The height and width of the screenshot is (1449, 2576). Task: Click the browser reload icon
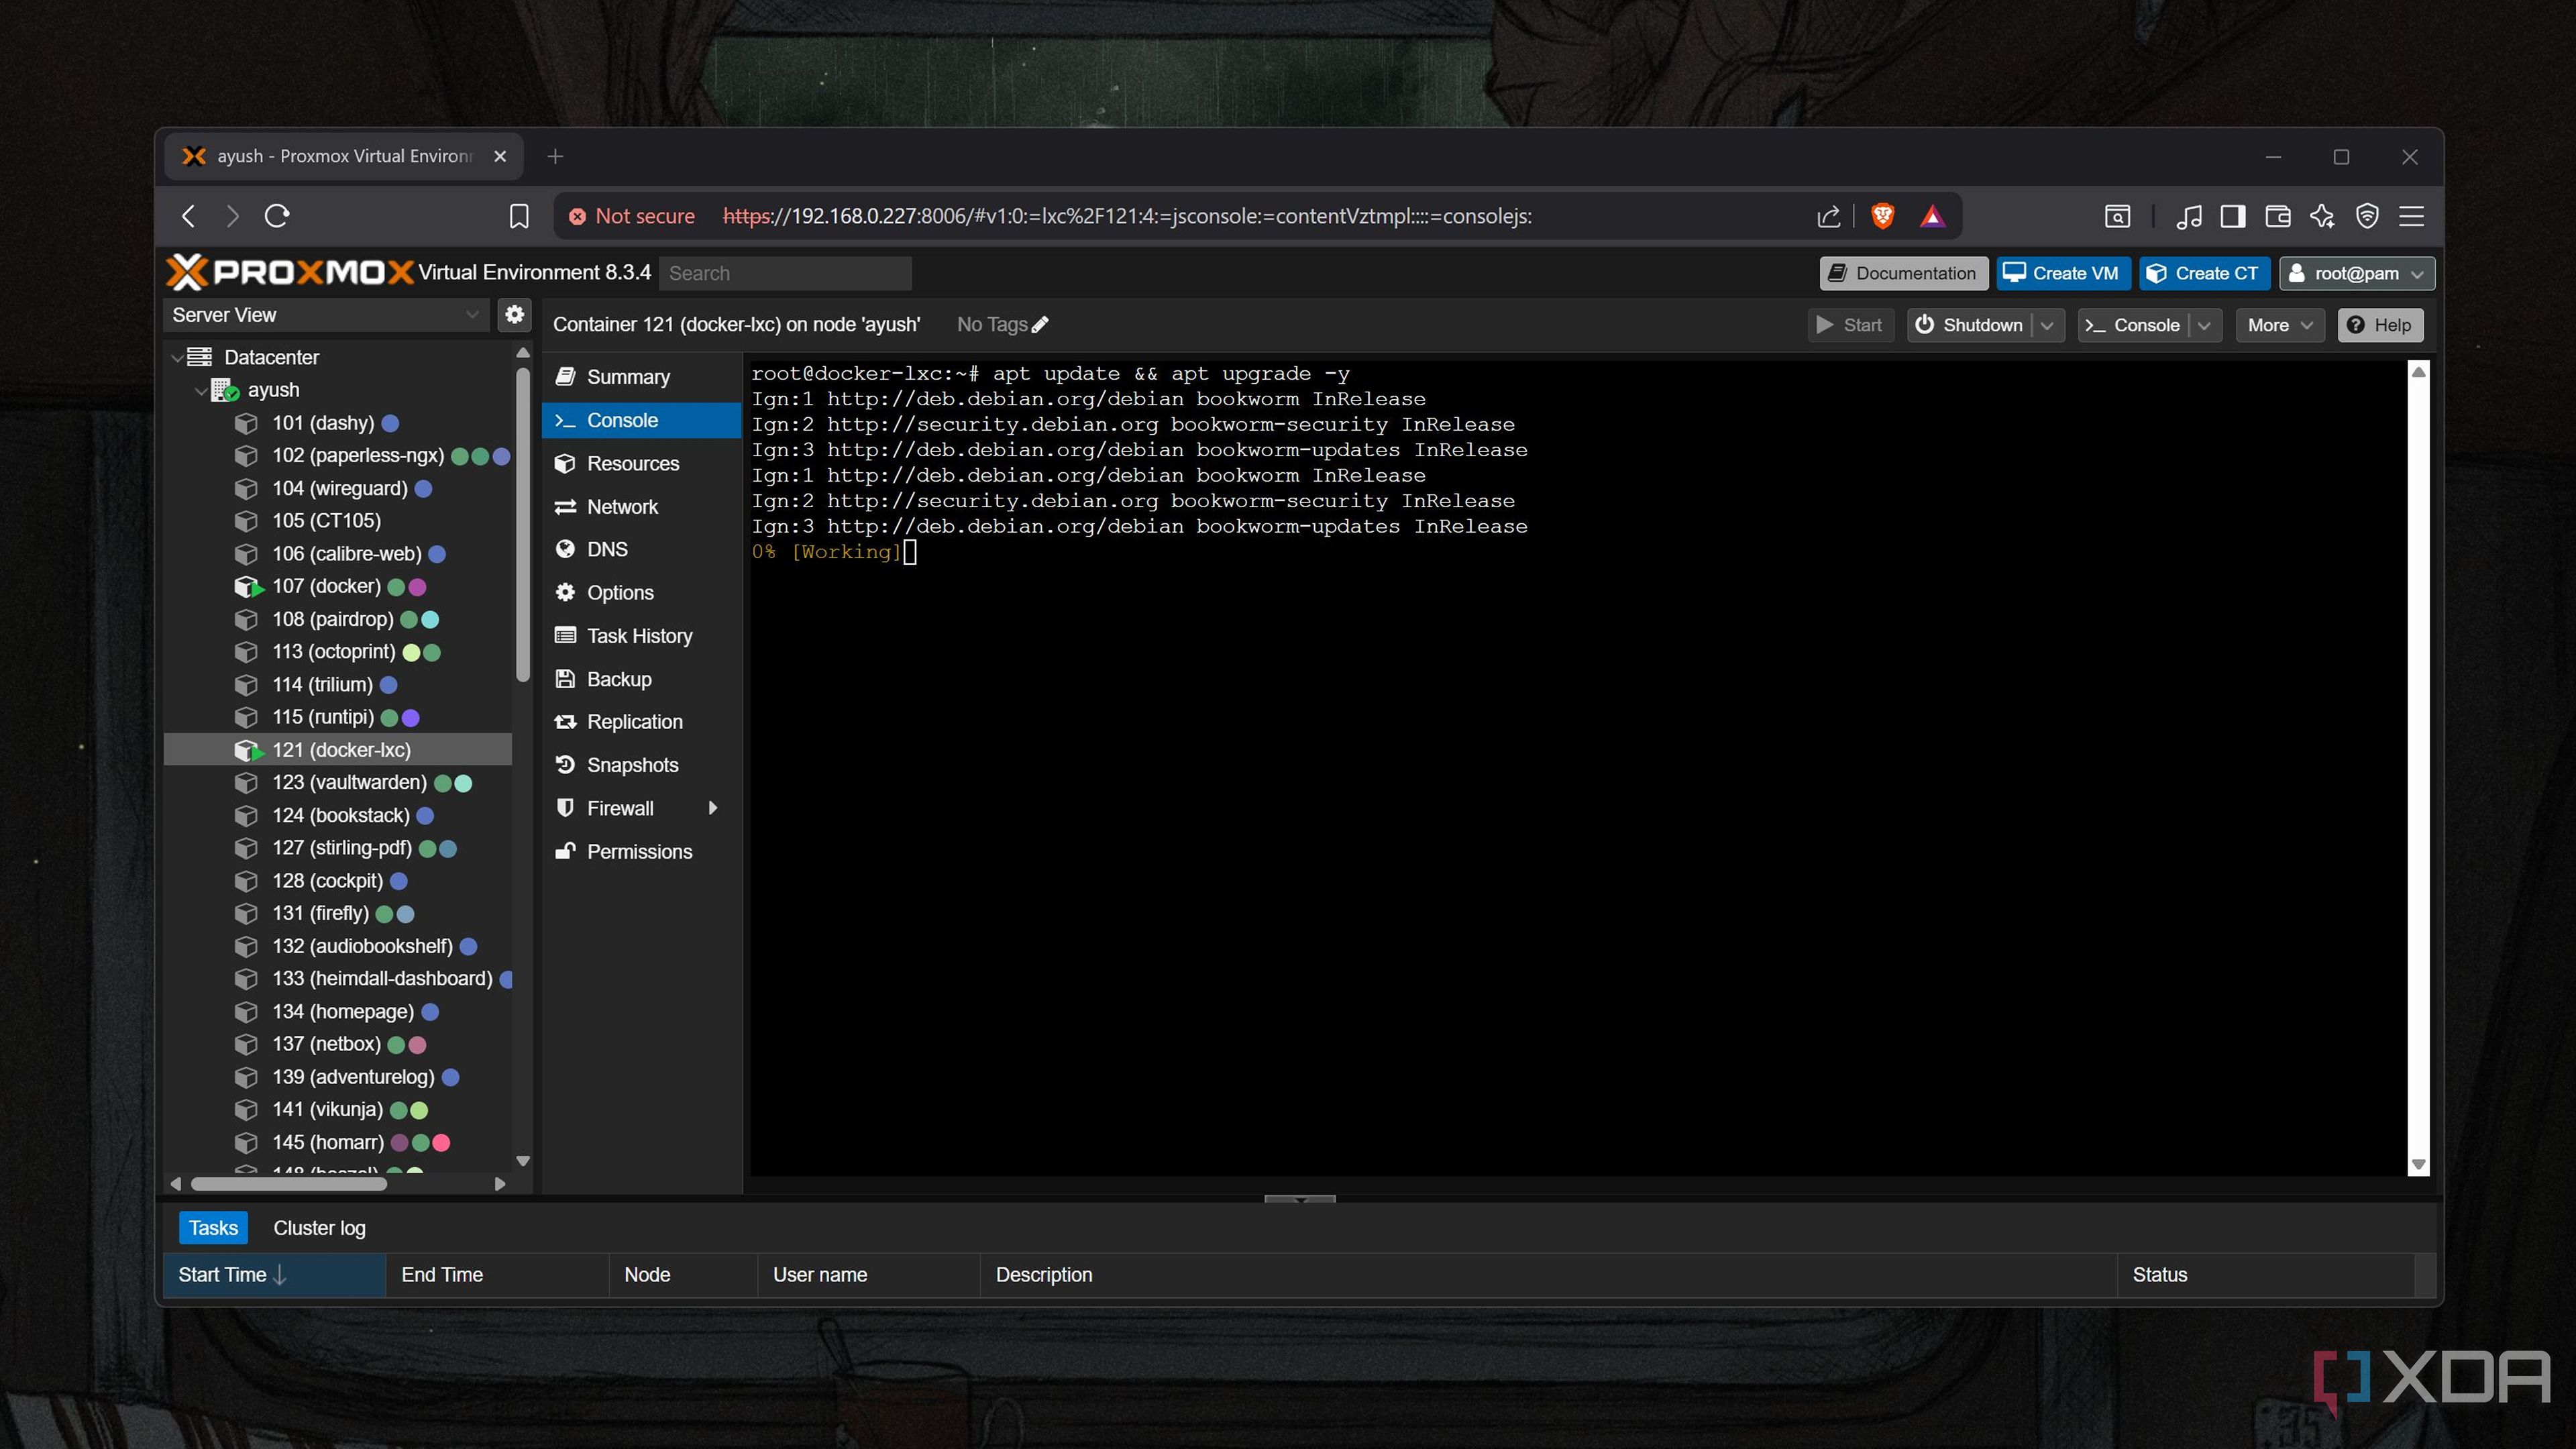[x=277, y=216]
